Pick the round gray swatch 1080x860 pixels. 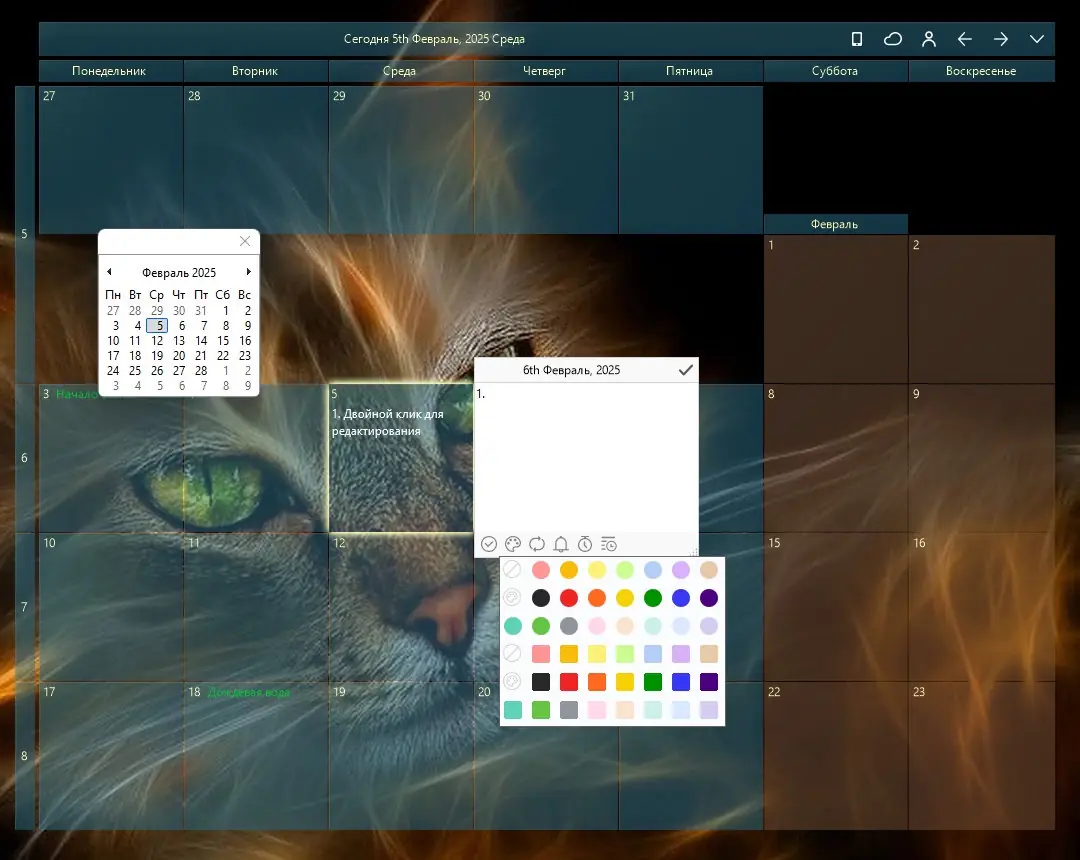tap(569, 626)
